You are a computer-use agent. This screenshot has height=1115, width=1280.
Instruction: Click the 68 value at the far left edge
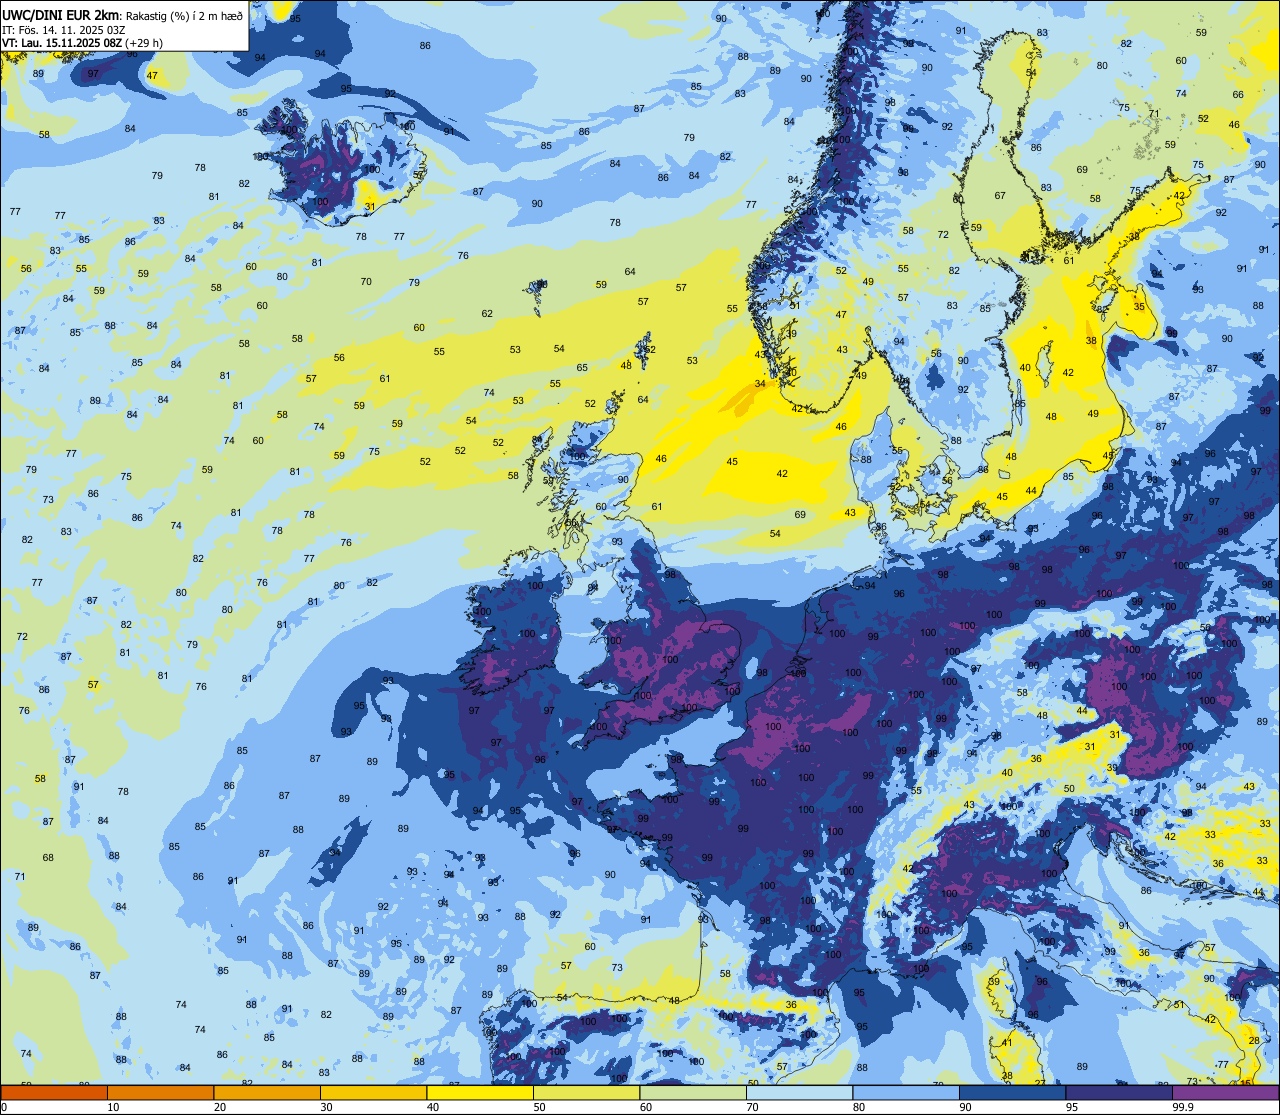48,858
